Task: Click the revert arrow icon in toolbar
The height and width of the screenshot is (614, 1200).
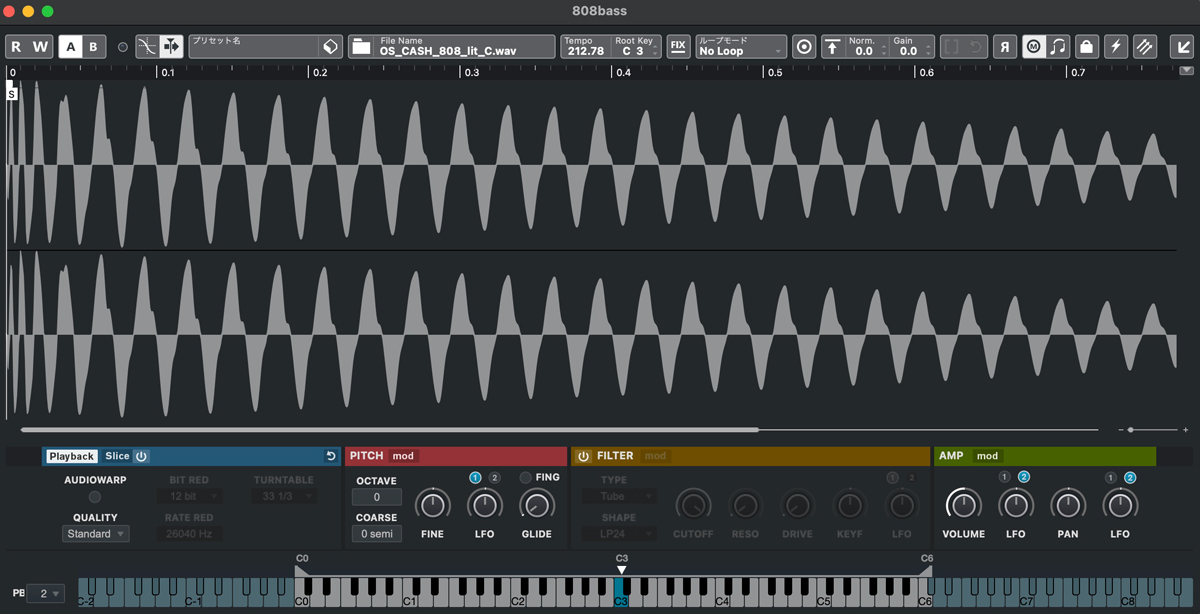Action: tap(975, 47)
